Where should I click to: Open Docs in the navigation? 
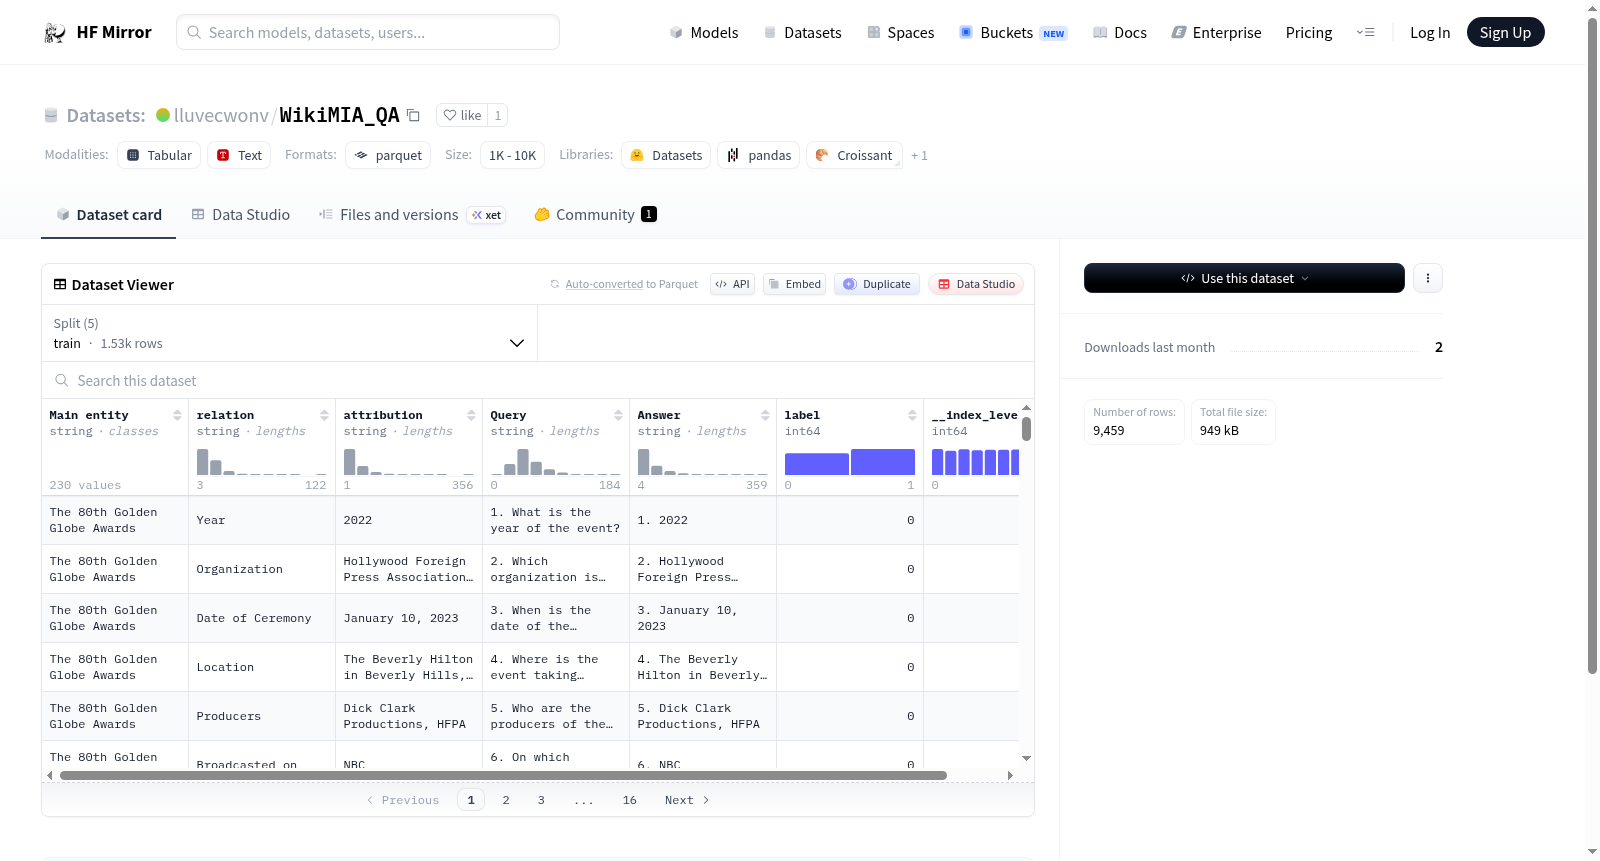[1120, 33]
